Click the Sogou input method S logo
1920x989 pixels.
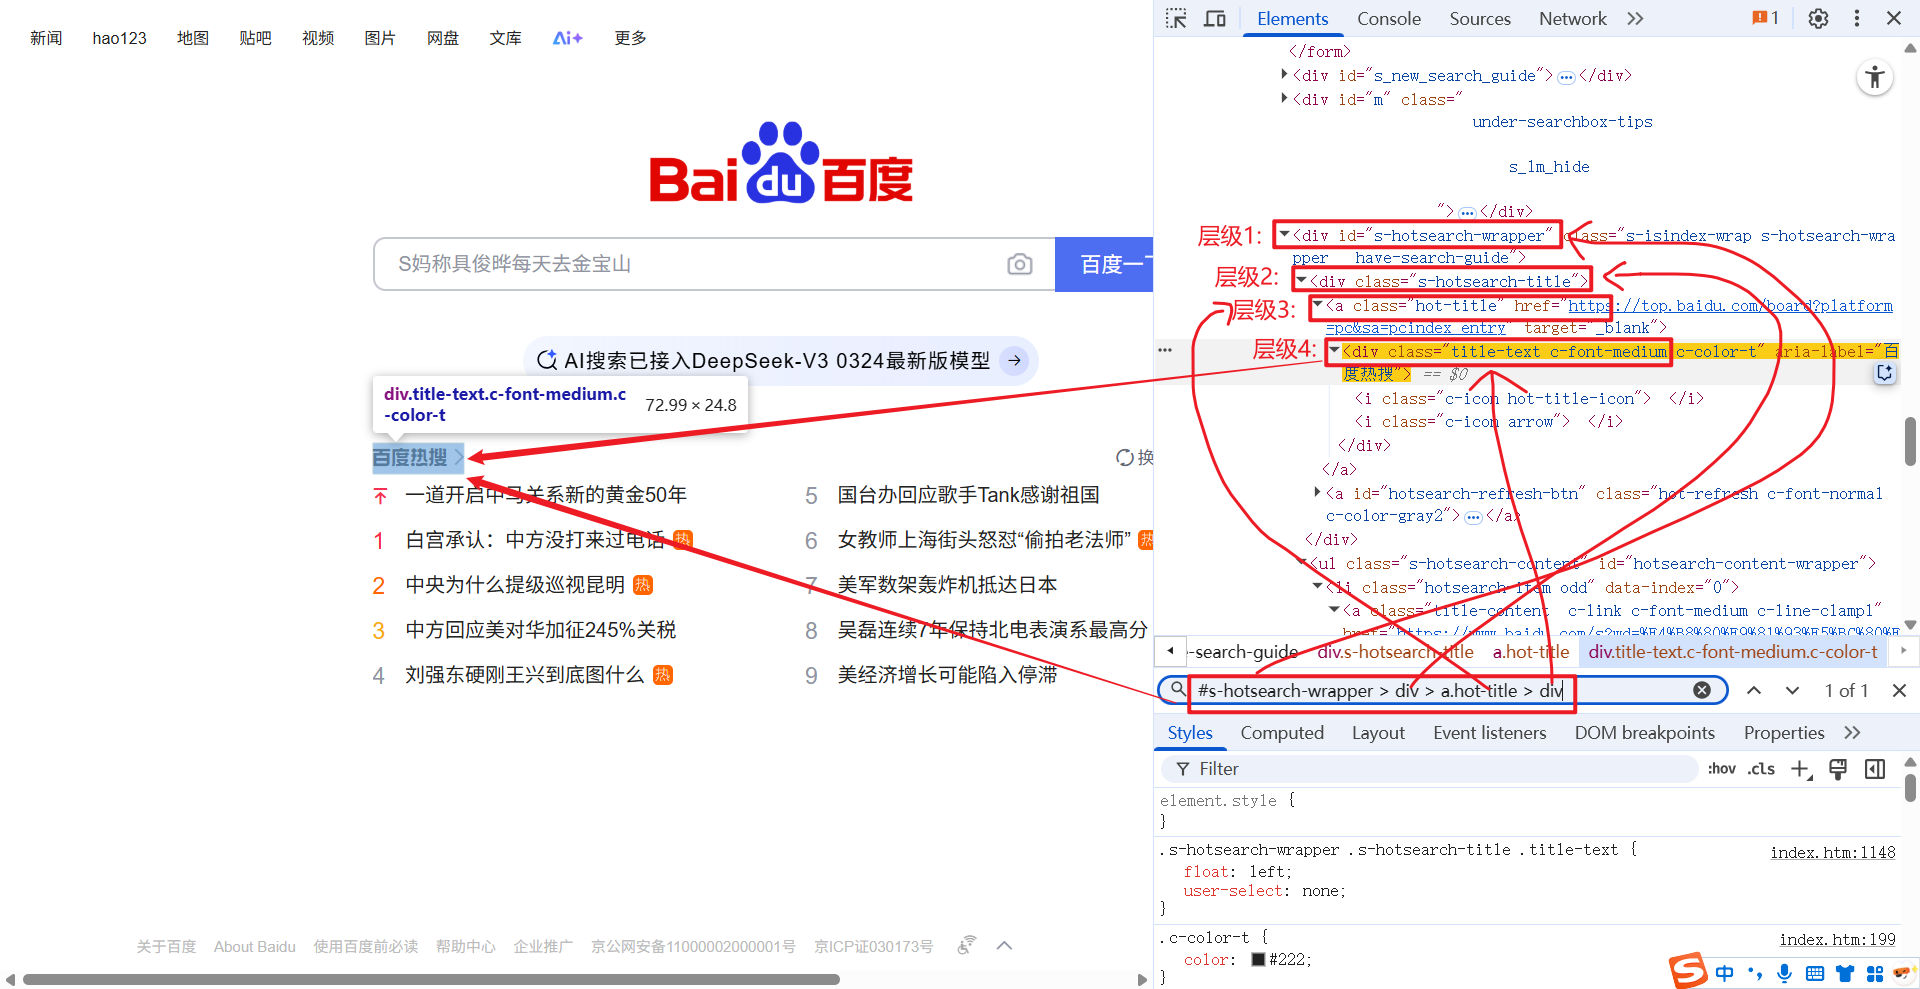click(x=1689, y=971)
